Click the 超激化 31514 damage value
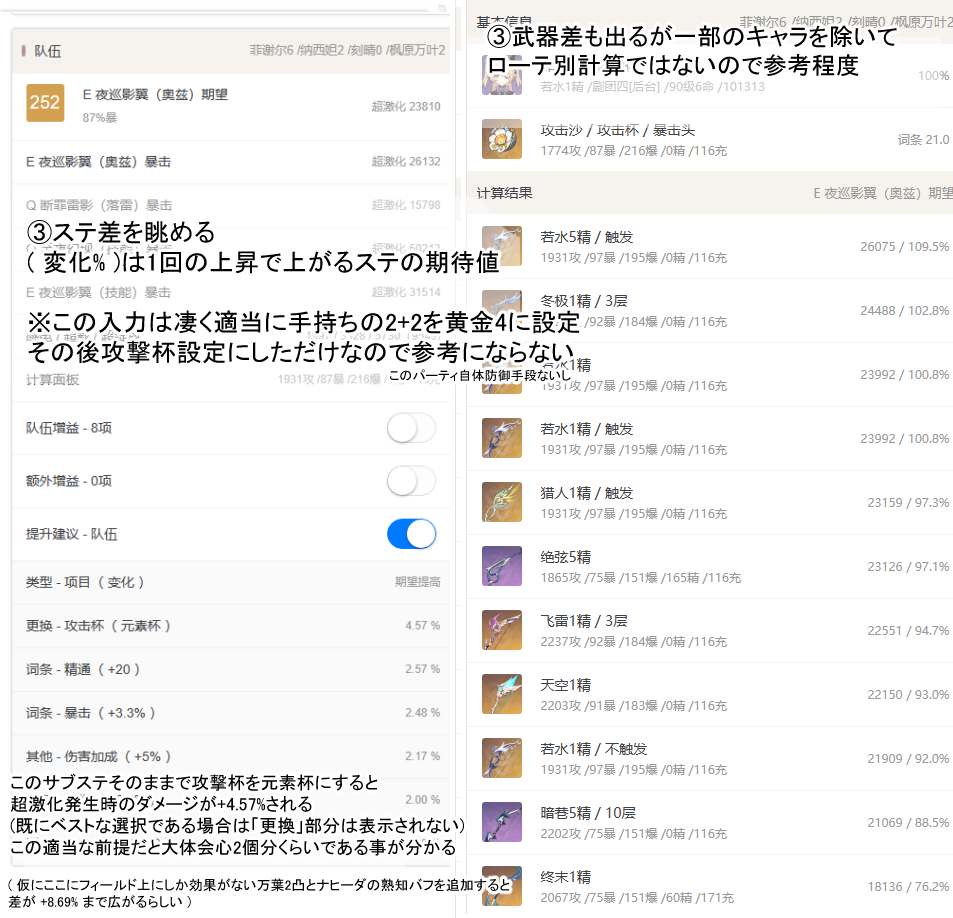The width and height of the screenshot is (953, 918). click(x=406, y=292)
